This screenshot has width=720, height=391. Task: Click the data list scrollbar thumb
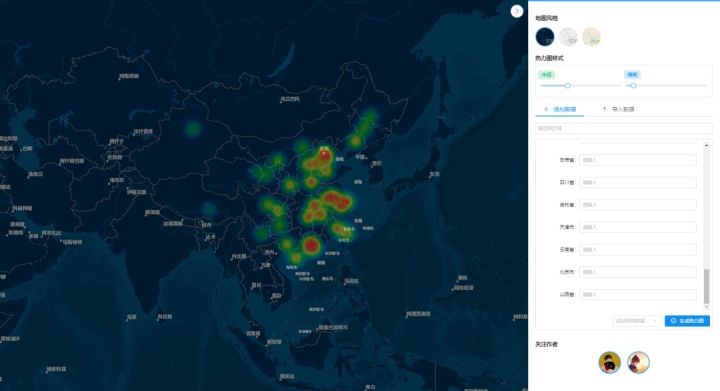point(706,286)
